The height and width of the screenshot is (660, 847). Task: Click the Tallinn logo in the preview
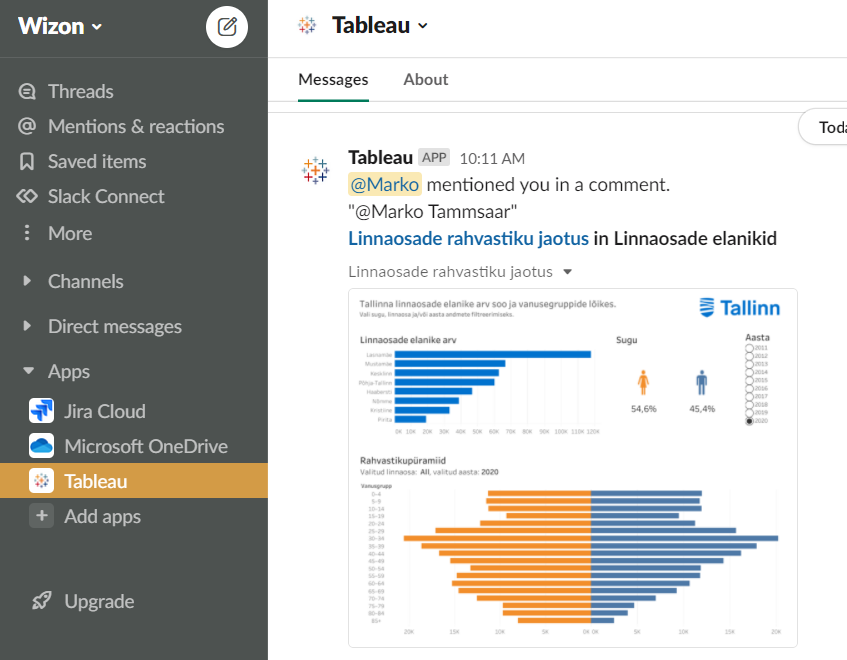[x=740, y=308]
